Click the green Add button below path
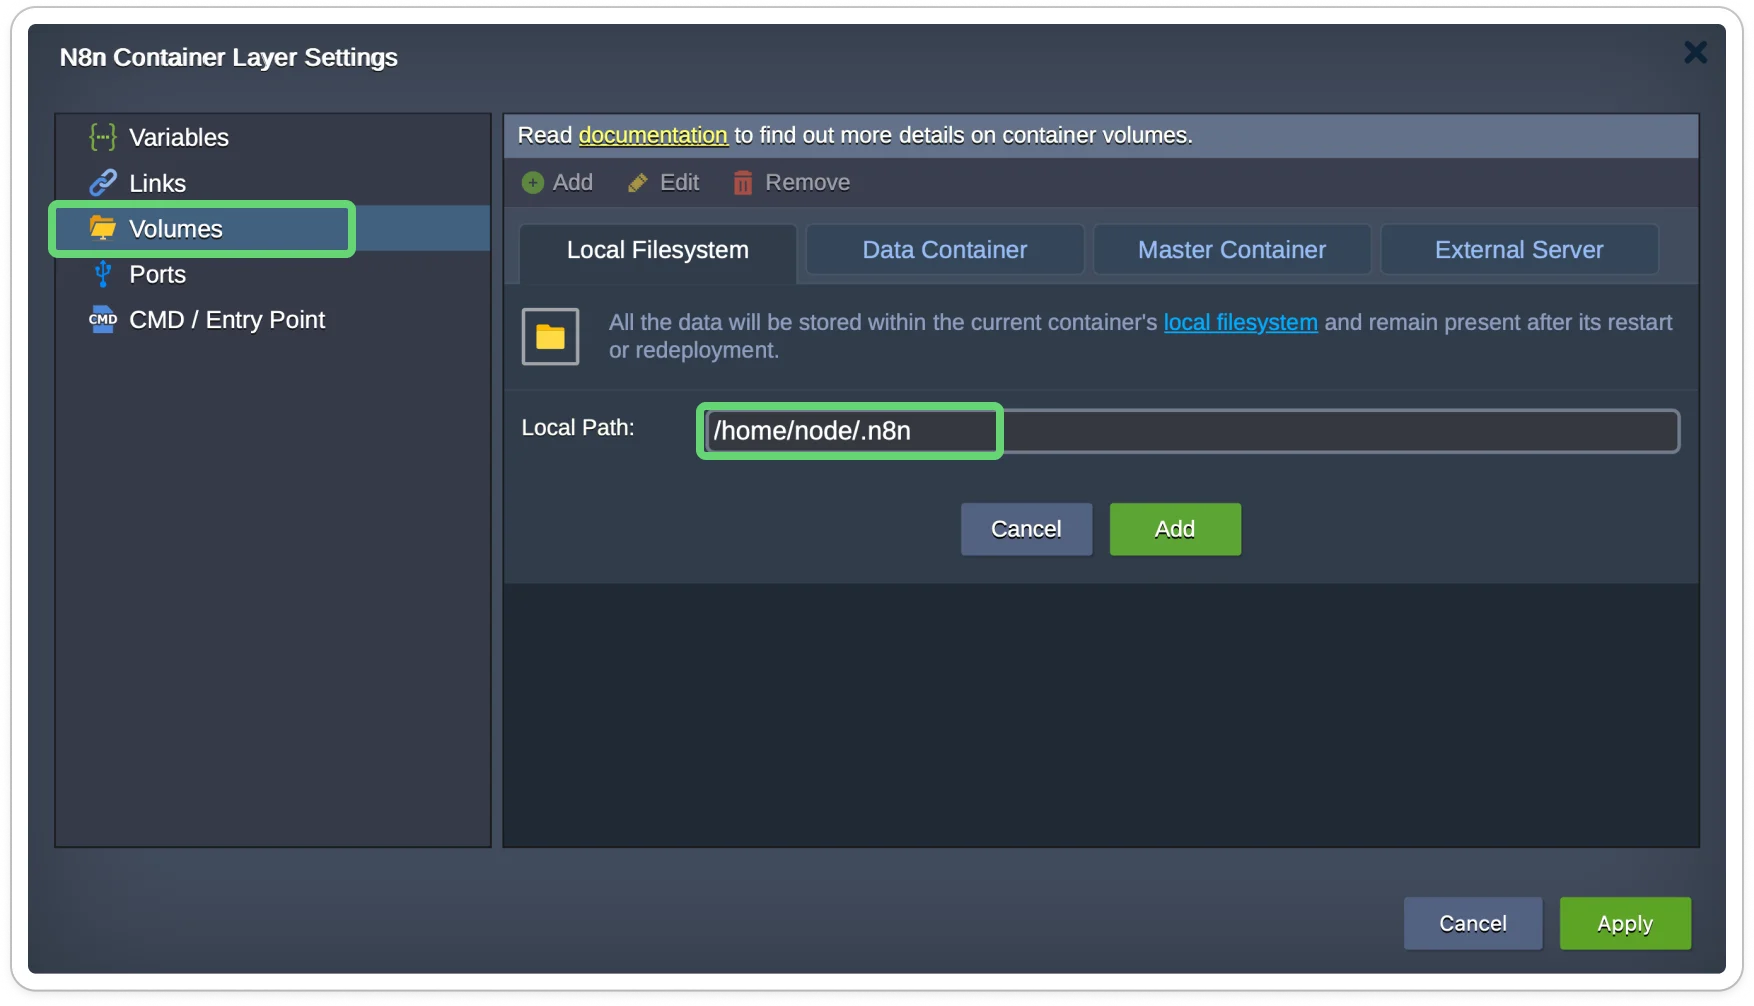The image size is (1754, 1006). tap(1175, 529)
